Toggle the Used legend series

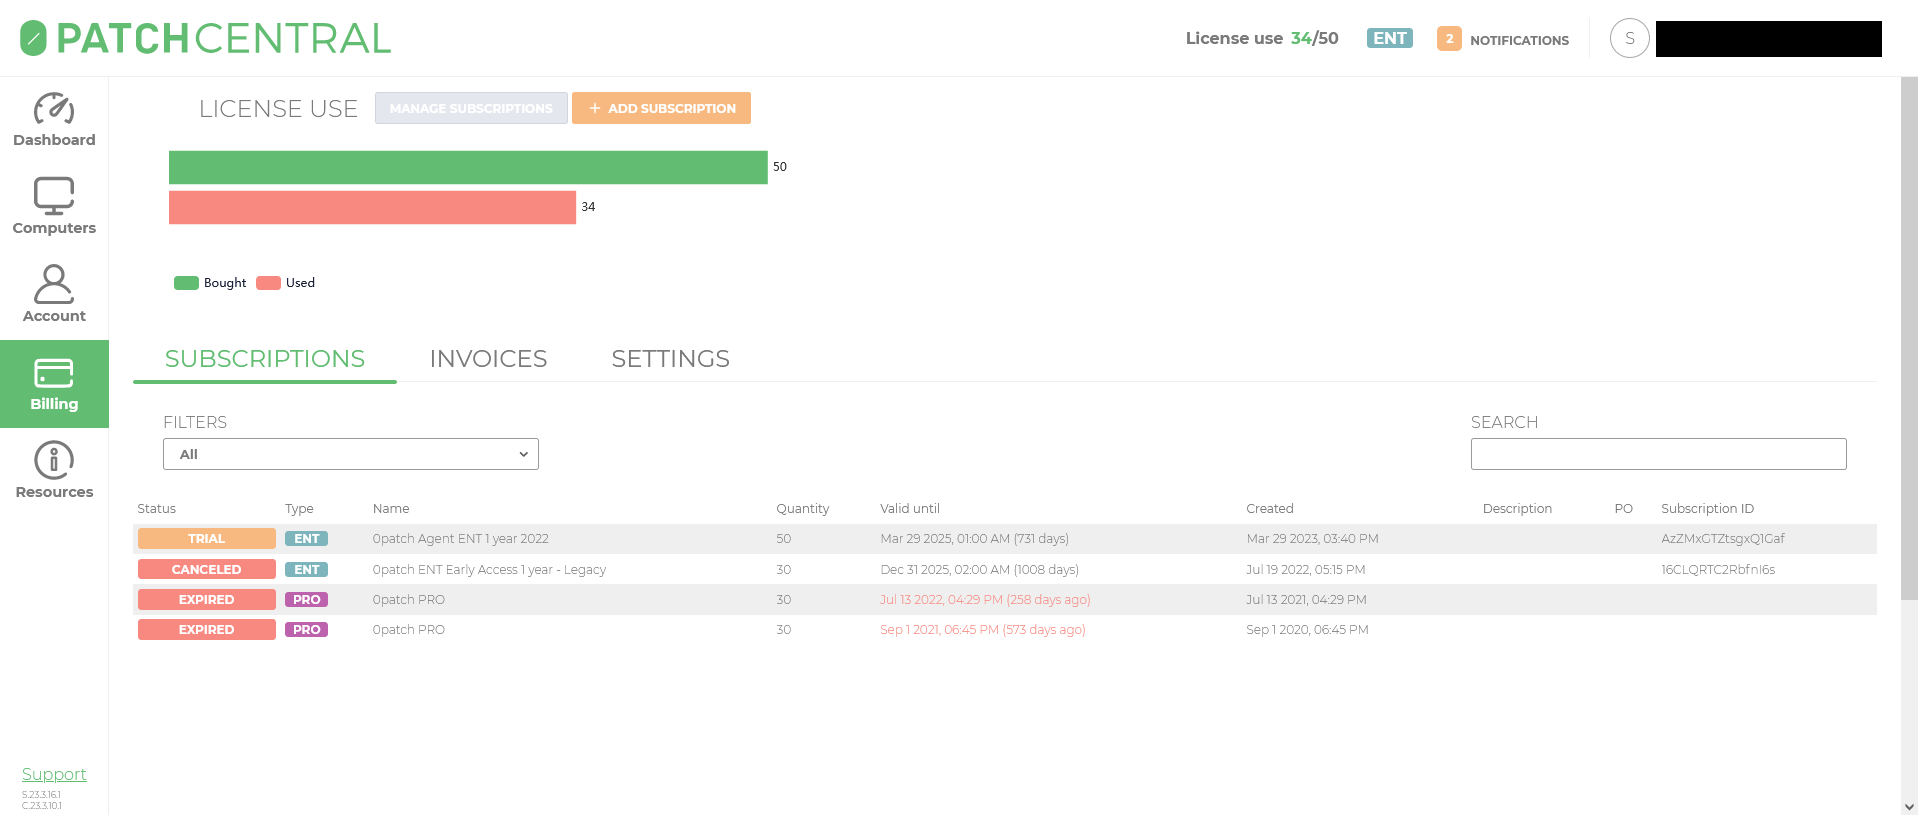tap(286, 283)
